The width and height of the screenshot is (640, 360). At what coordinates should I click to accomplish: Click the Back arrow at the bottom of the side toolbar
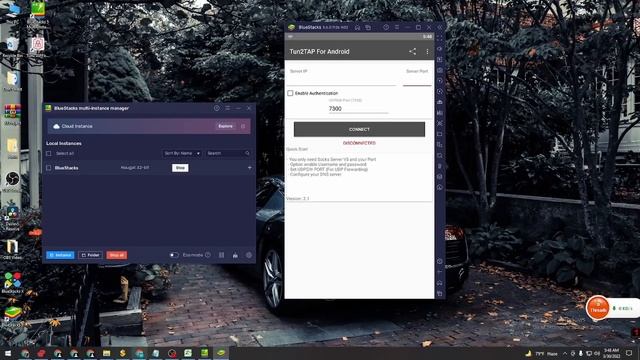(x=440, y=272)
